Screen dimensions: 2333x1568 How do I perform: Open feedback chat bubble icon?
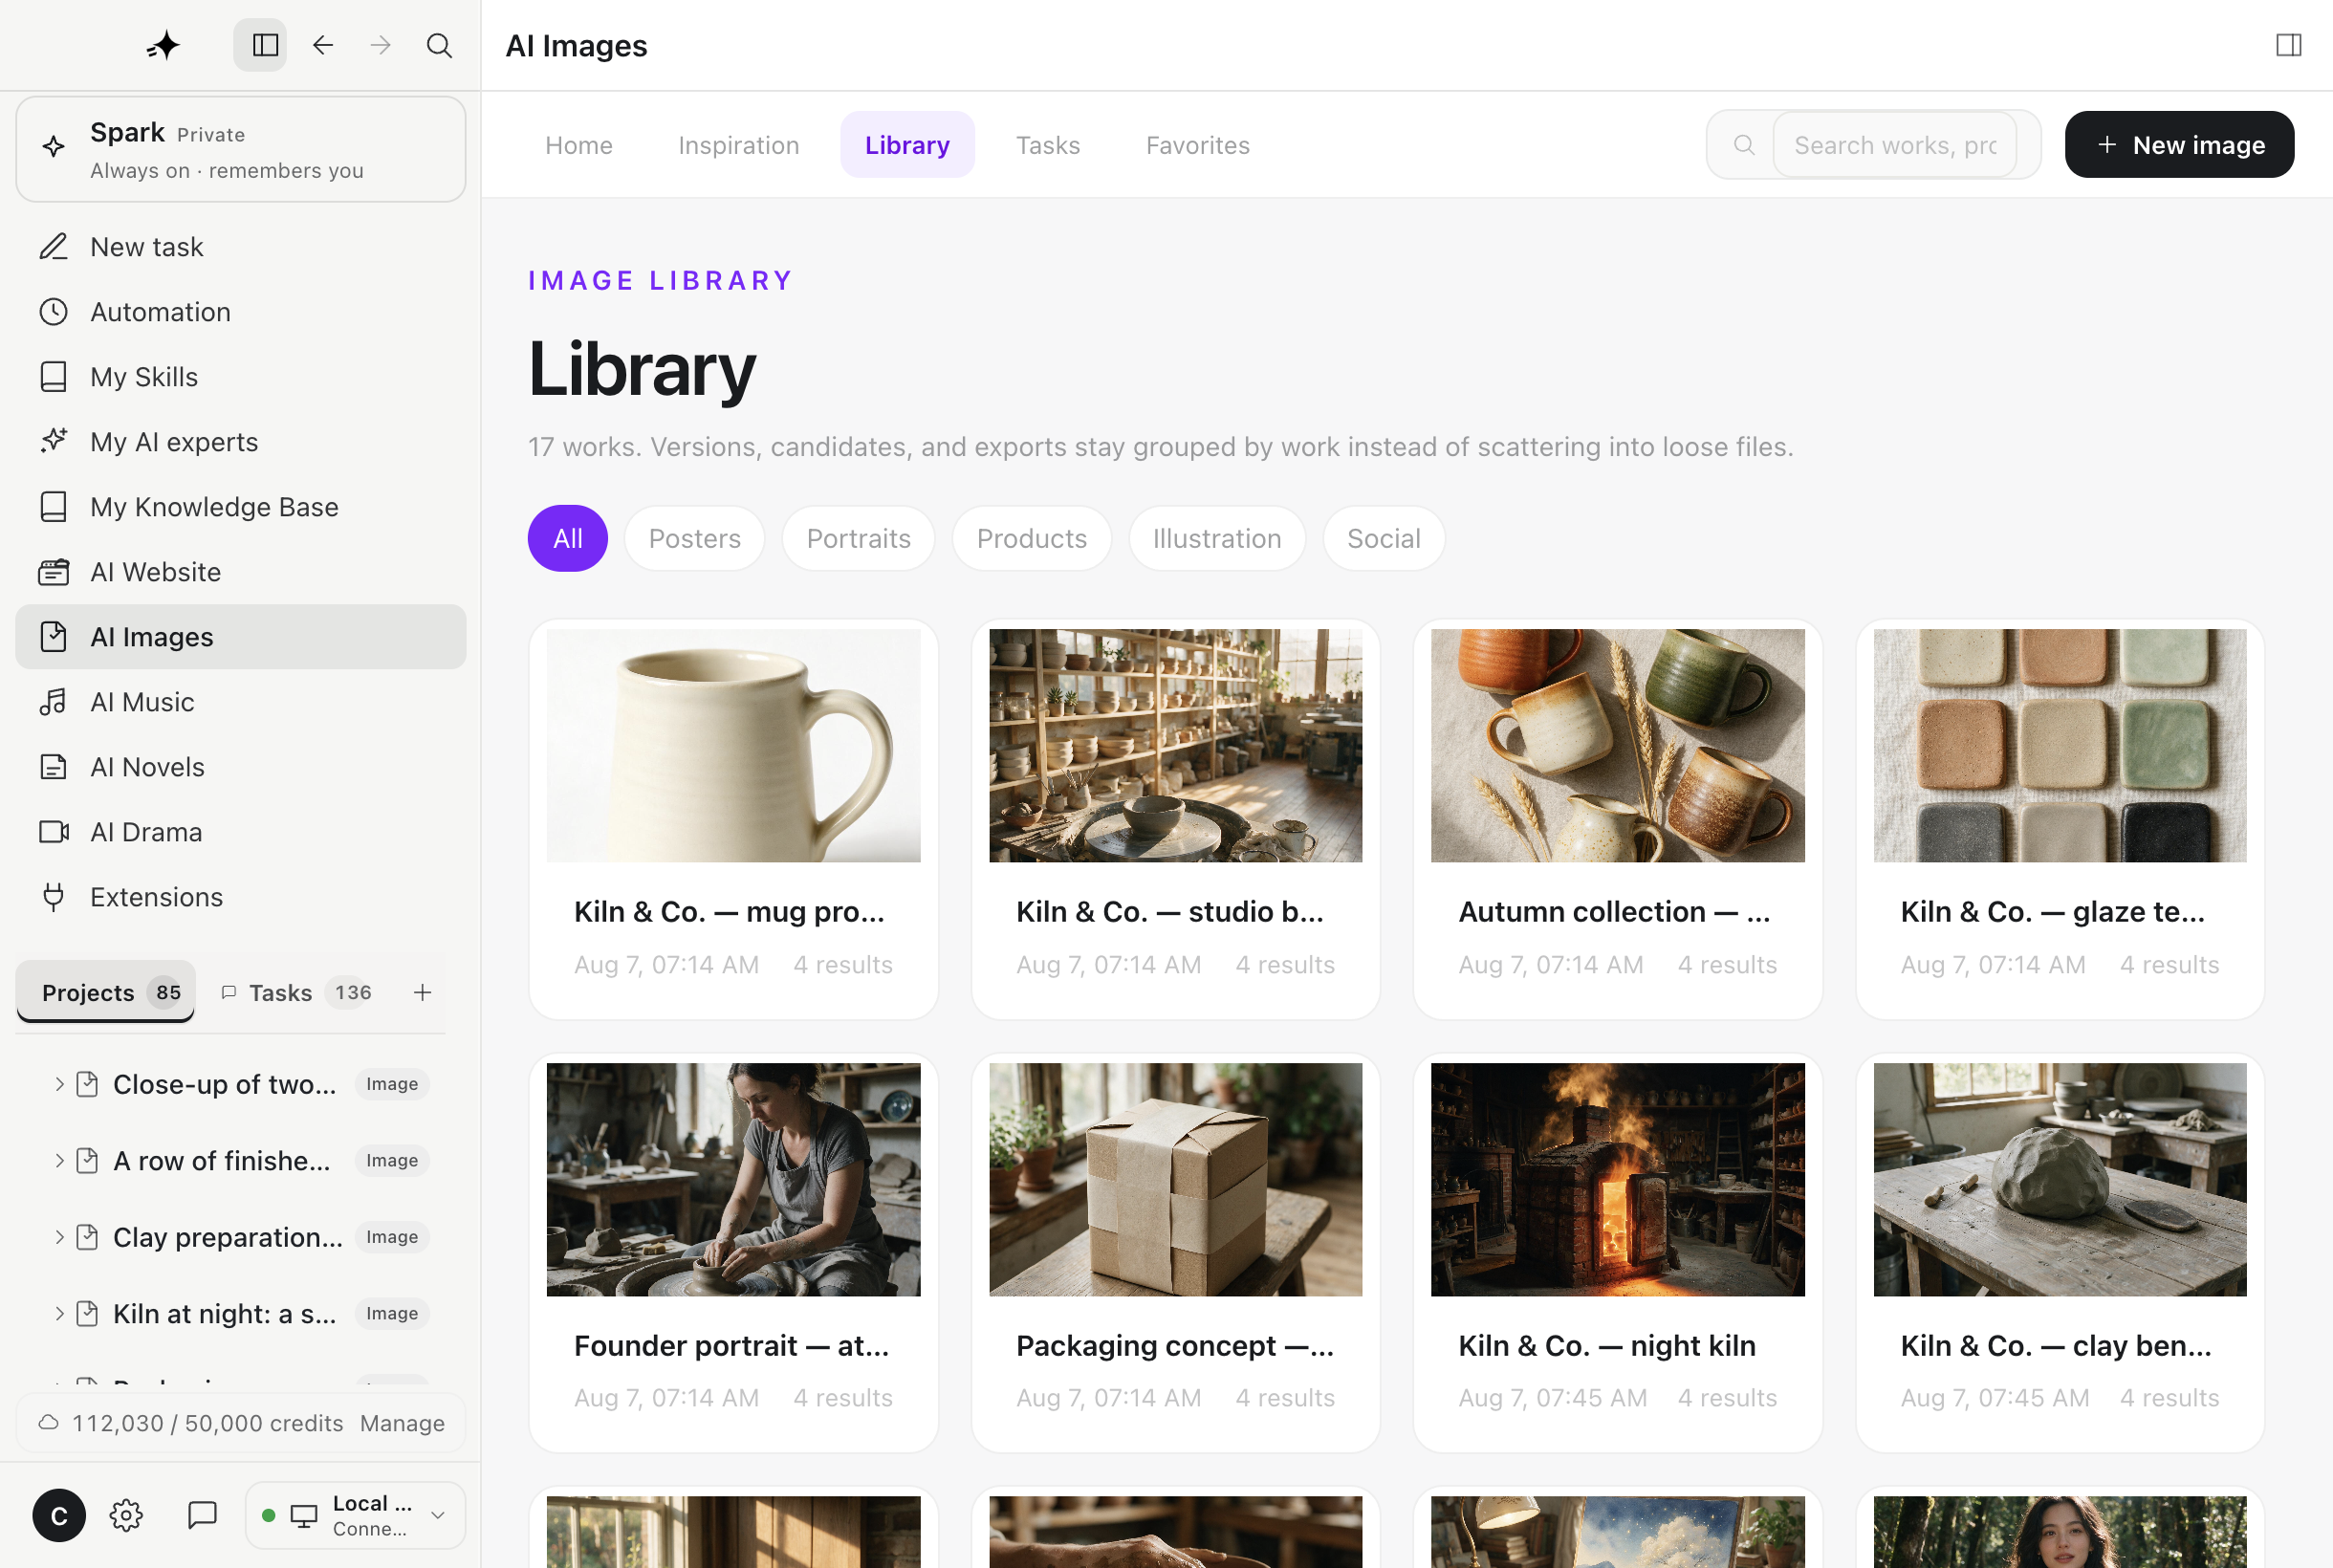pos(202,1516)
